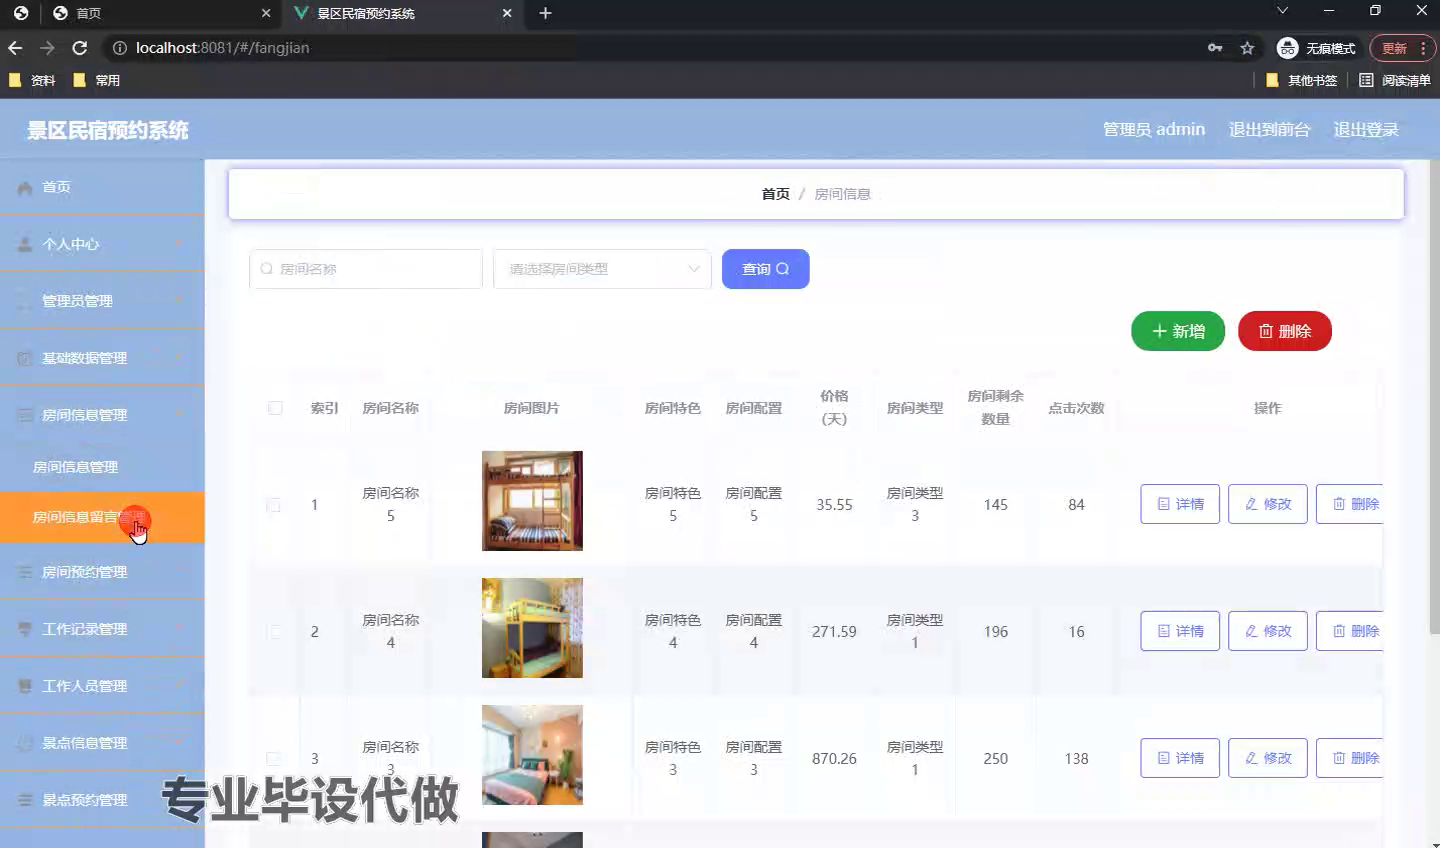Viewport: 1440px width, 848px height.
Task: Expand the 房间预约管理 sidebar menu
Action: click(102, 572)
